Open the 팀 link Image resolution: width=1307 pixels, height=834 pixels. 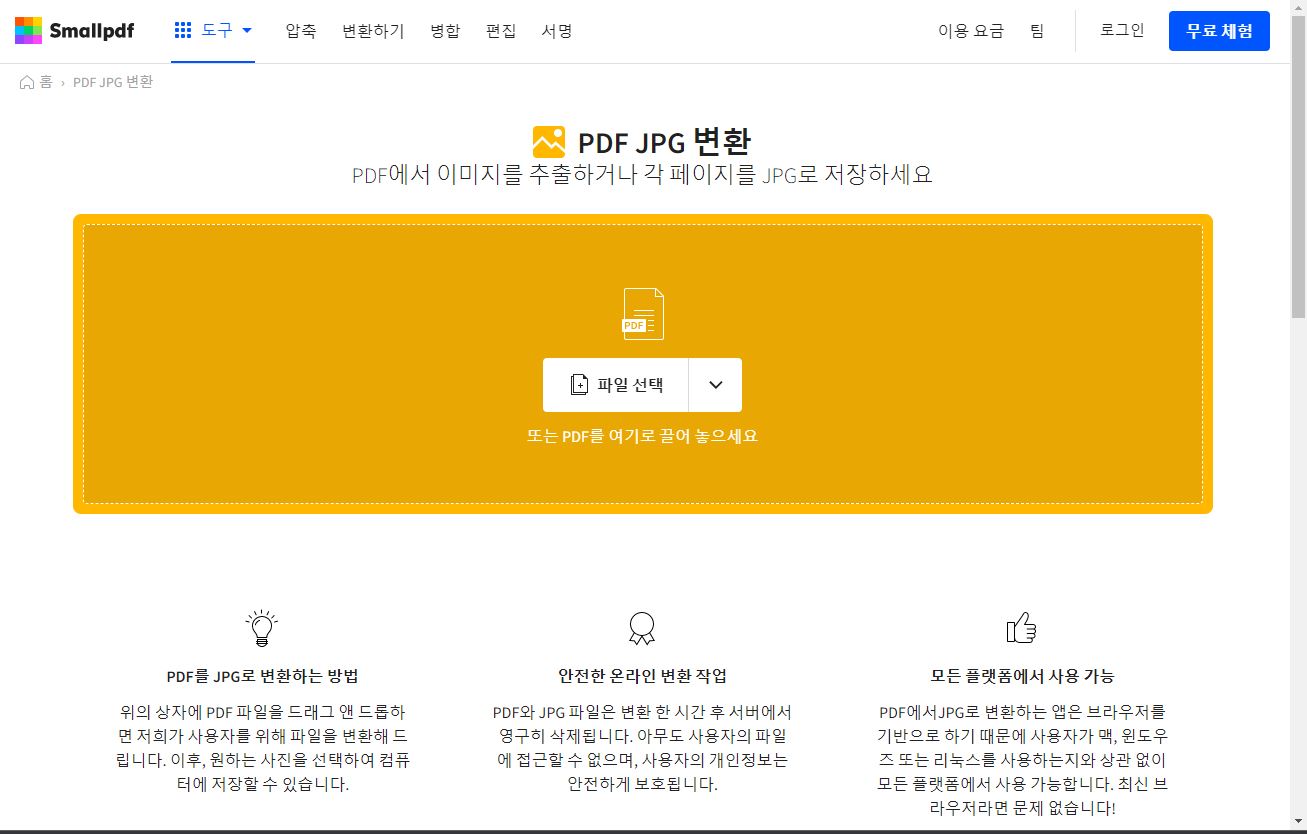tap(1036, 31)
